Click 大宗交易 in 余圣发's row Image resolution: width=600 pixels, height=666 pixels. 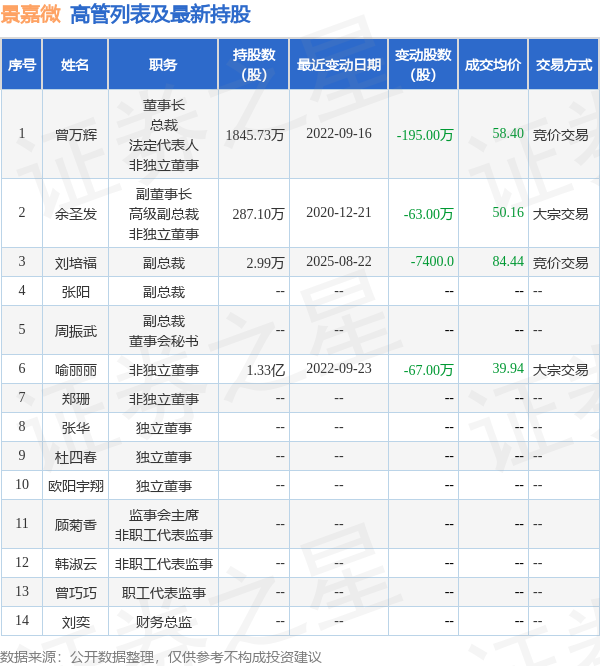click(x=561, y=214)
